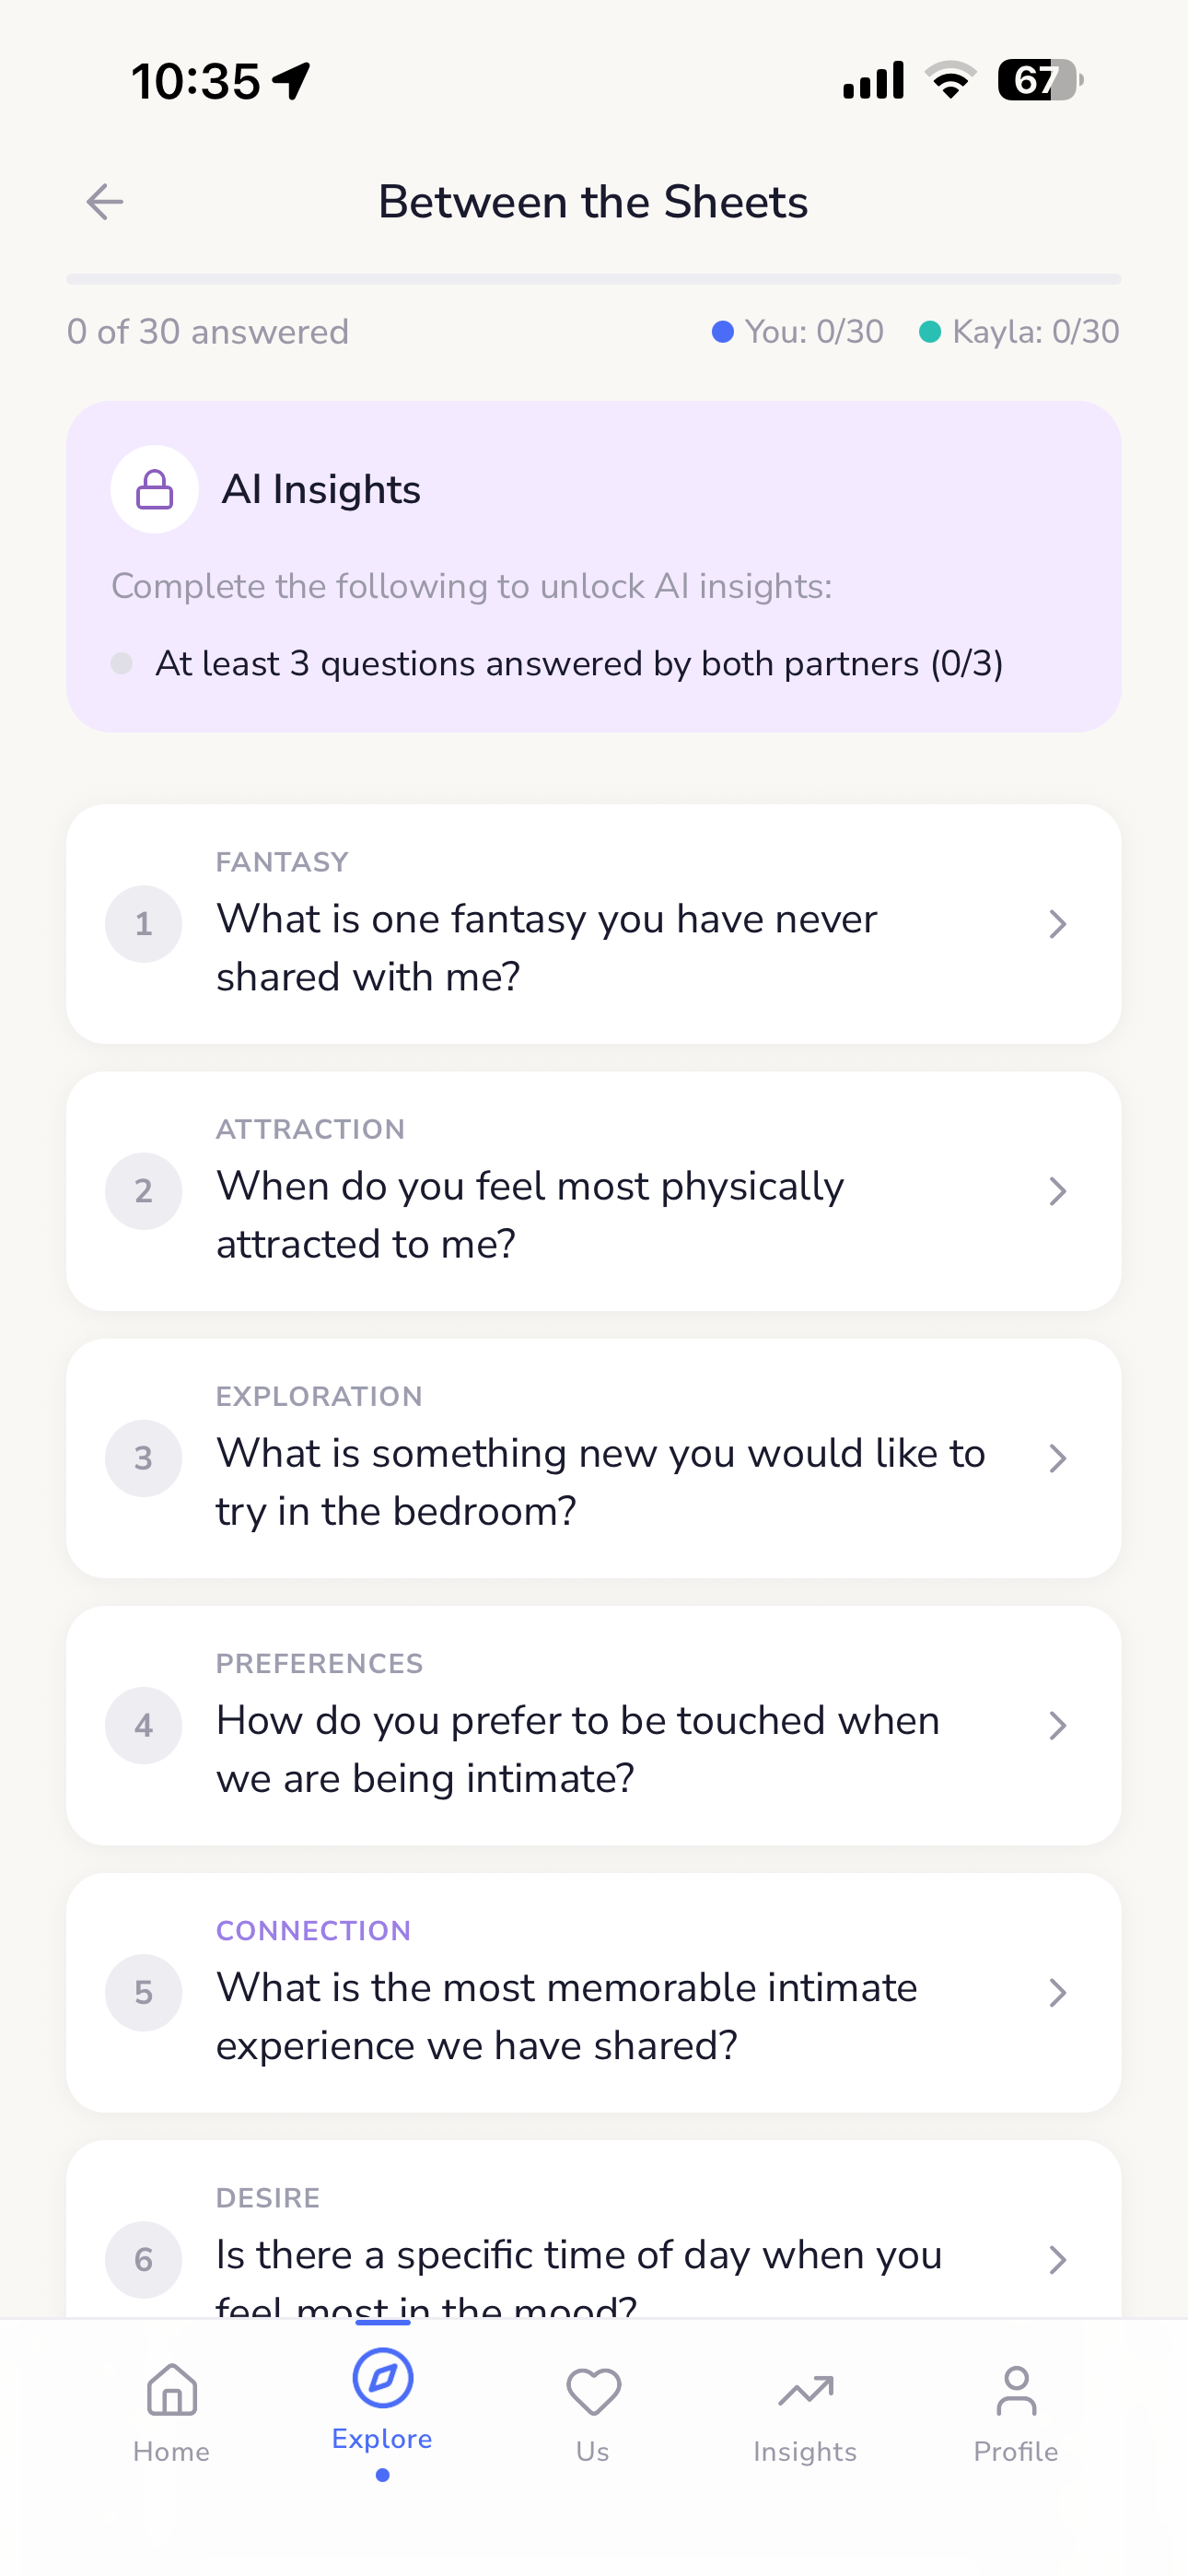The image size is (1188, 2576).
Task: Tap the battery status icon
Action: click(1040, 80)
